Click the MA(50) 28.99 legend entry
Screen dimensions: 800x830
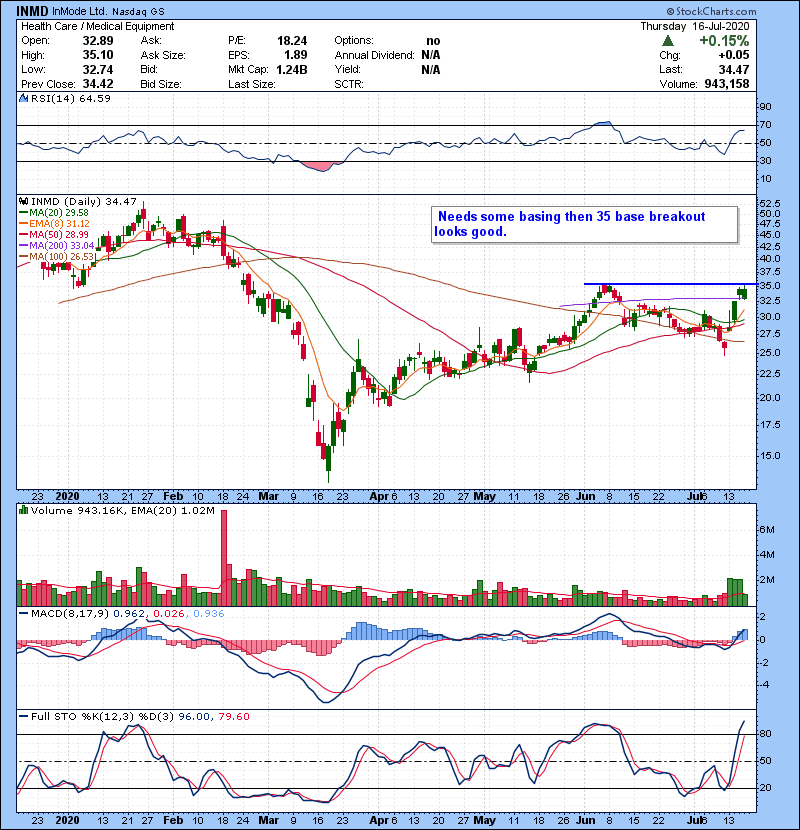pos(55,234)
